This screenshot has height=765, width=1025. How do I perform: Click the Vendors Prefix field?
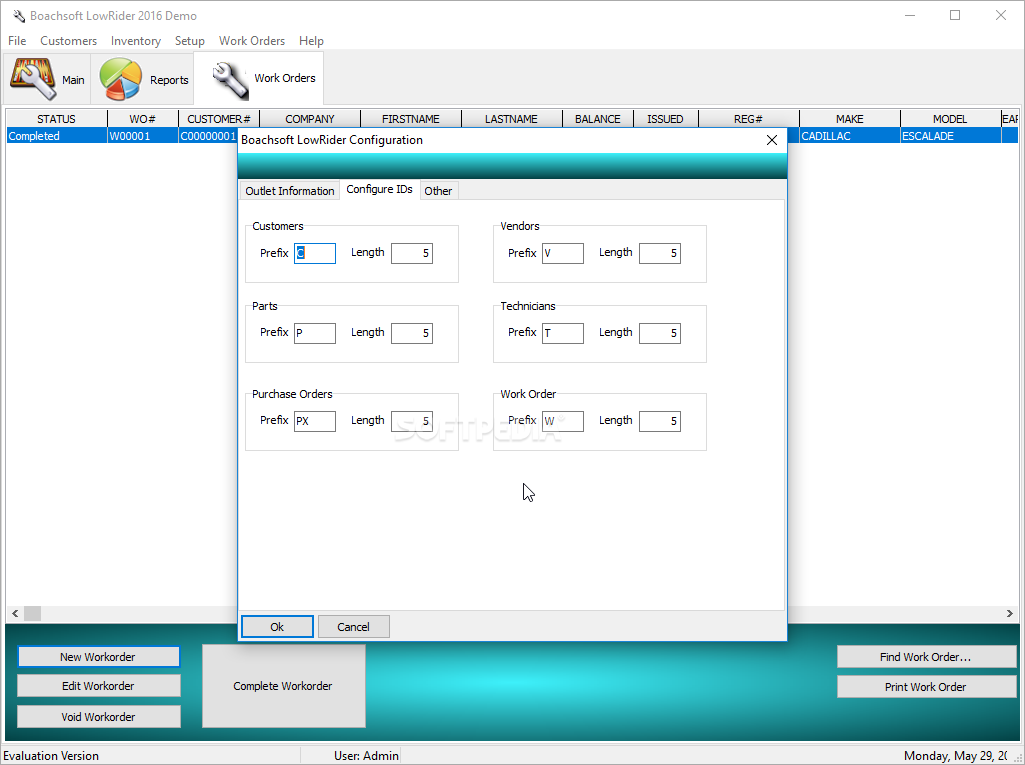click(563, 253)
